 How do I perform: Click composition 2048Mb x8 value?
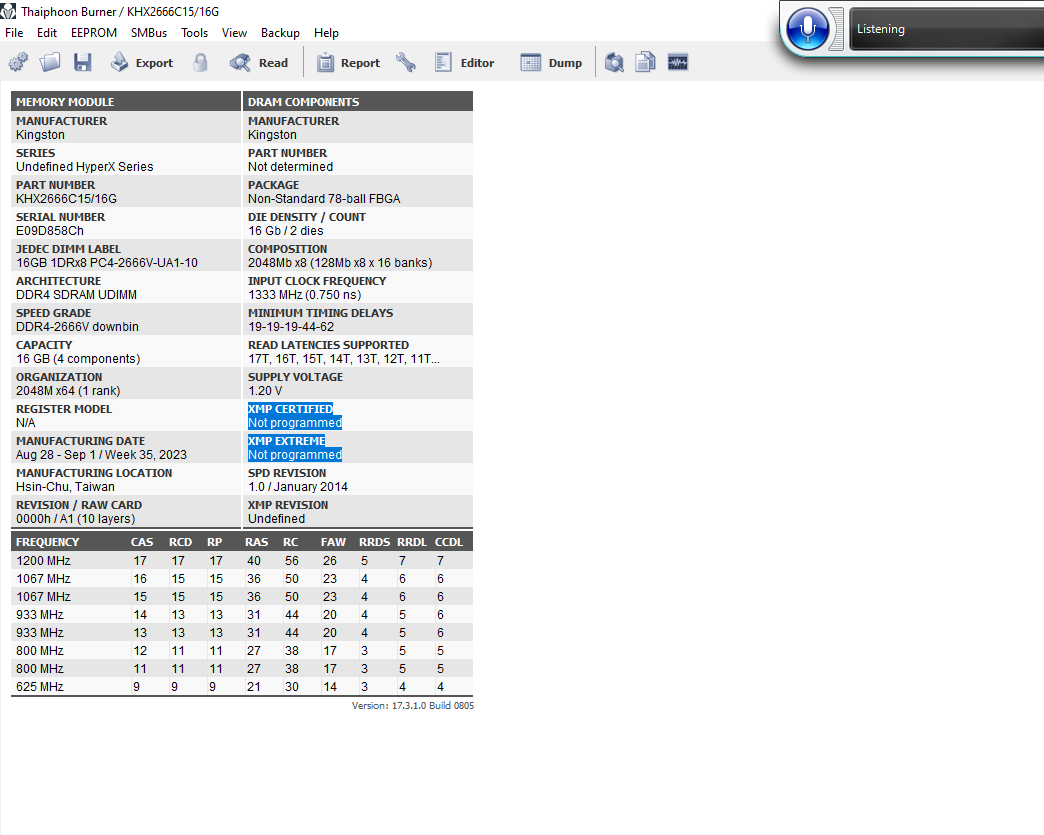[x=340, y=263]
